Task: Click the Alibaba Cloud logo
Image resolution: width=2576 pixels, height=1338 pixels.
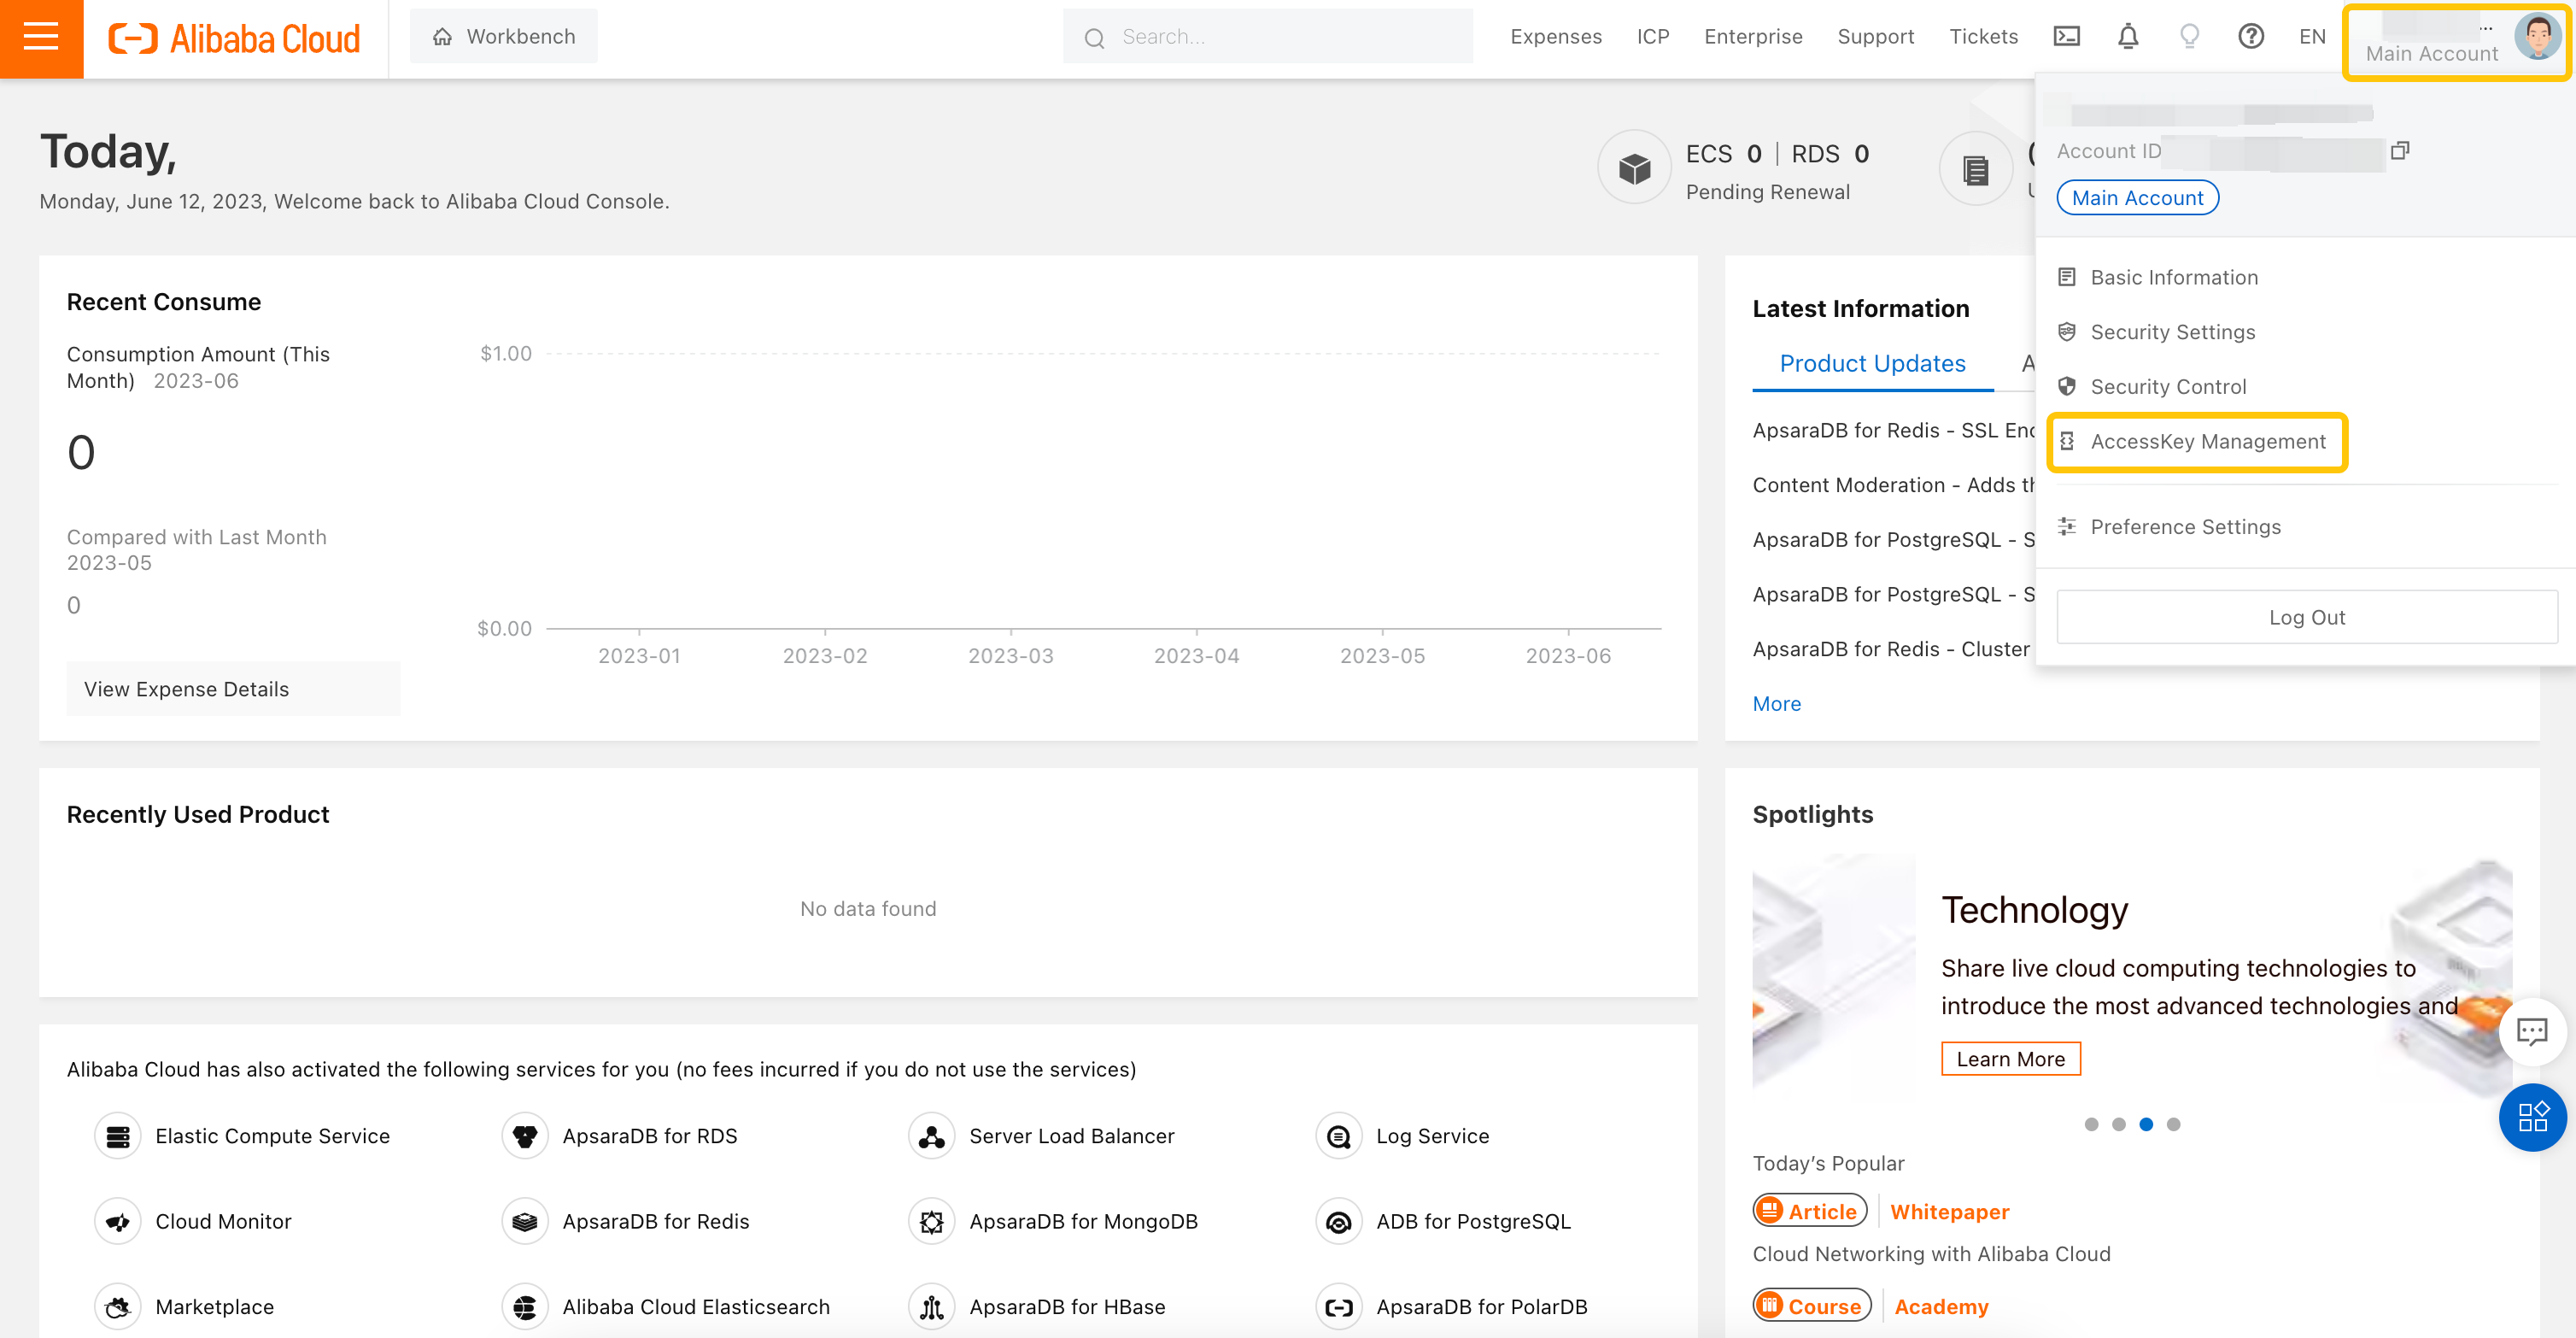Action: [x=234, y=38]
